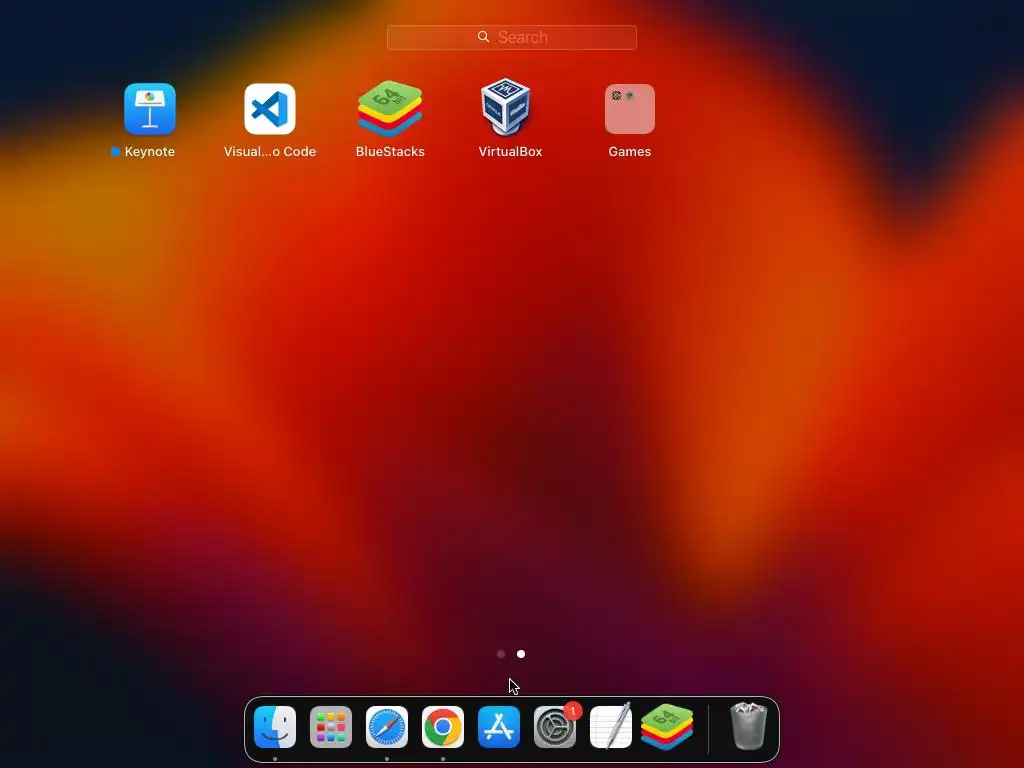Open TextEdit from the Dock
Image resolution: width=1024 pixels, height=768 pixels.
pos(611,727)
